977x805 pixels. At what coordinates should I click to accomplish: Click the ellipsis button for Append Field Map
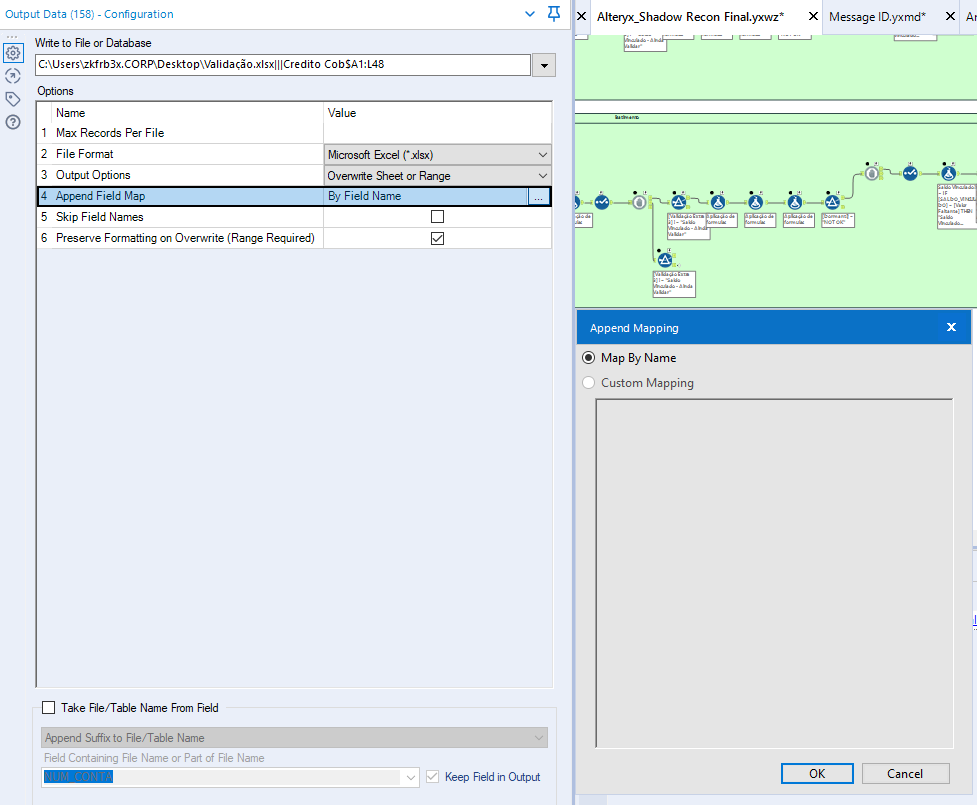click(x=538, y=196)
